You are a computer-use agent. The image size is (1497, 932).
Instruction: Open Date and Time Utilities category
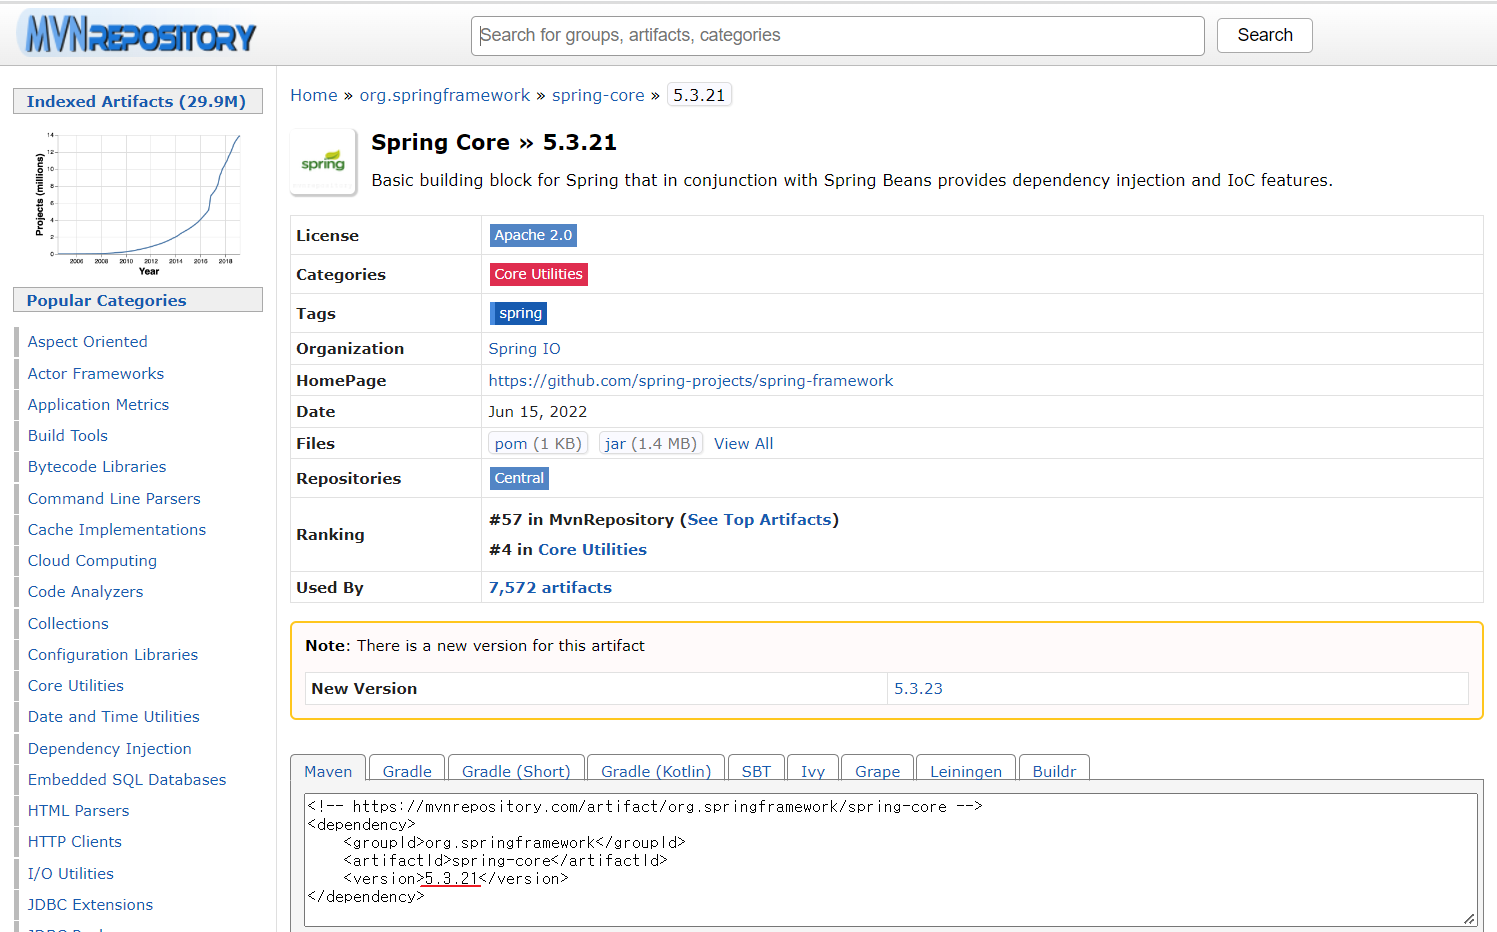click(114, 717)
